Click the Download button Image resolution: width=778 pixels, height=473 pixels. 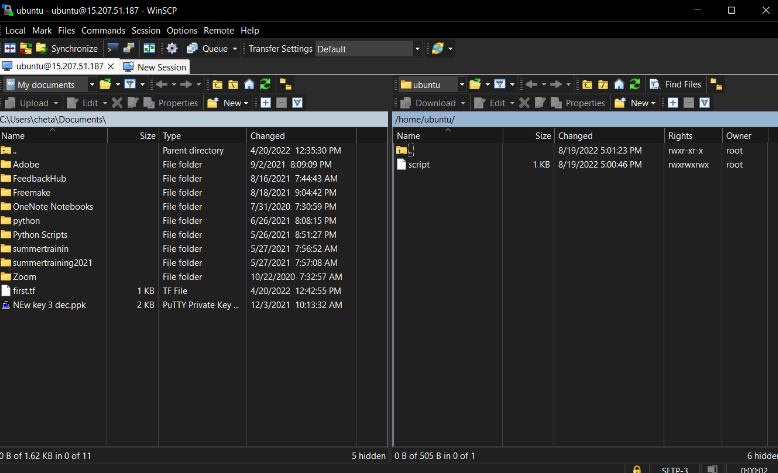[428, 103]
